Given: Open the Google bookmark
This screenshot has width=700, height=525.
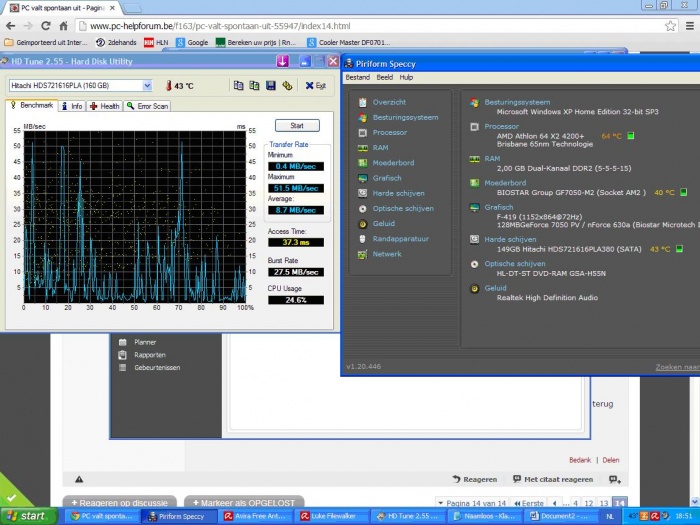Looking at the screenshot, I should coord(192,42).
